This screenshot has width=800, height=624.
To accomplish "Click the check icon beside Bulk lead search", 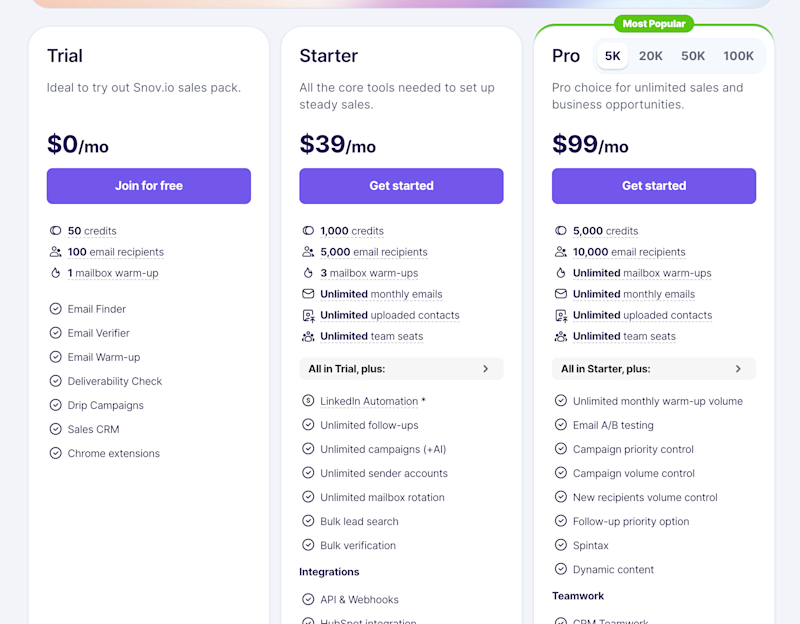I will coord(308,521).
